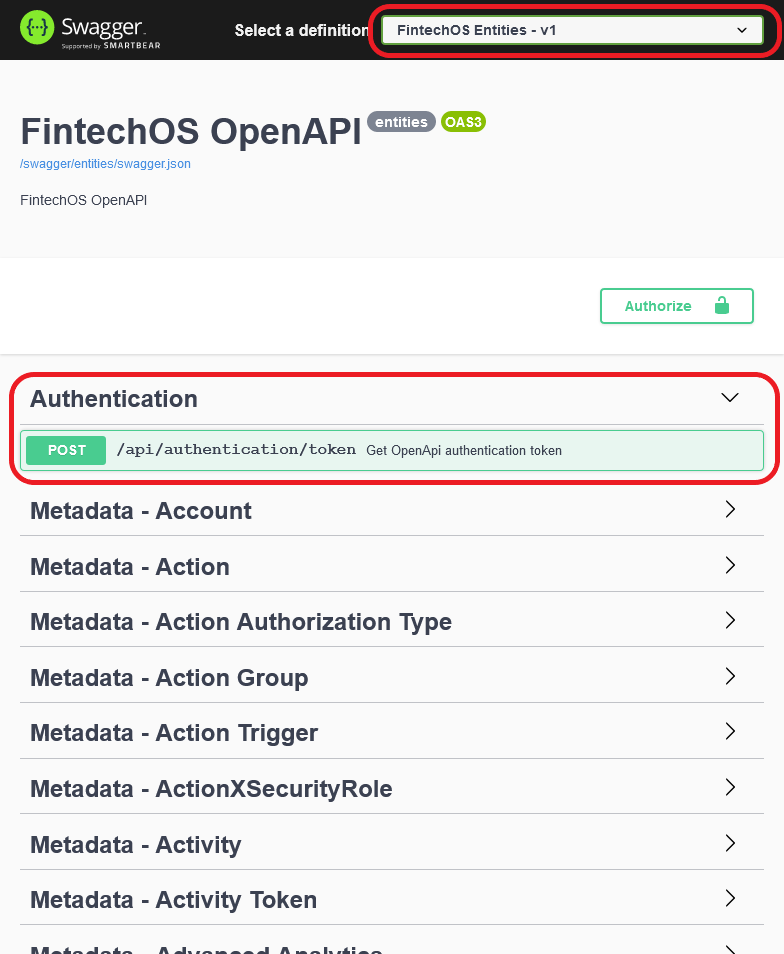Click the green OAS3 badge
Viewport: 784px width, 954px height.
463,122
